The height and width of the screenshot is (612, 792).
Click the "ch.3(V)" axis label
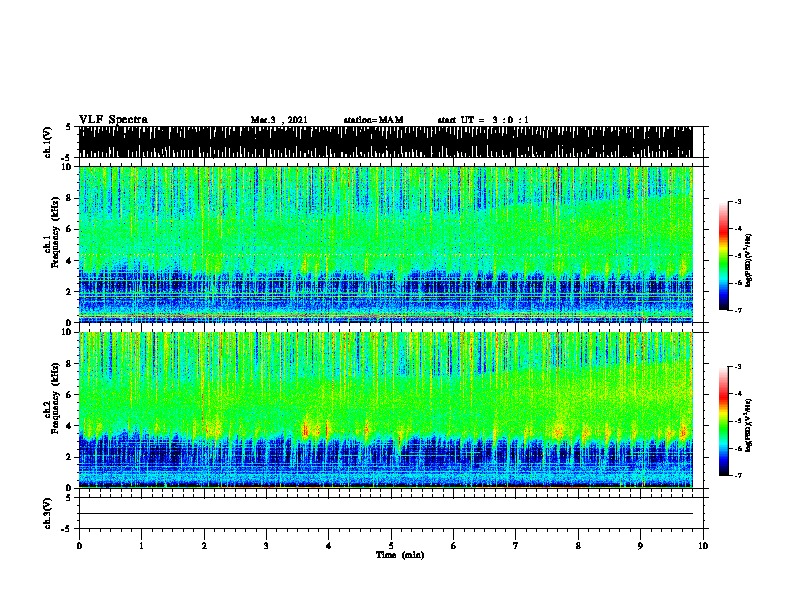coord(48,513)
